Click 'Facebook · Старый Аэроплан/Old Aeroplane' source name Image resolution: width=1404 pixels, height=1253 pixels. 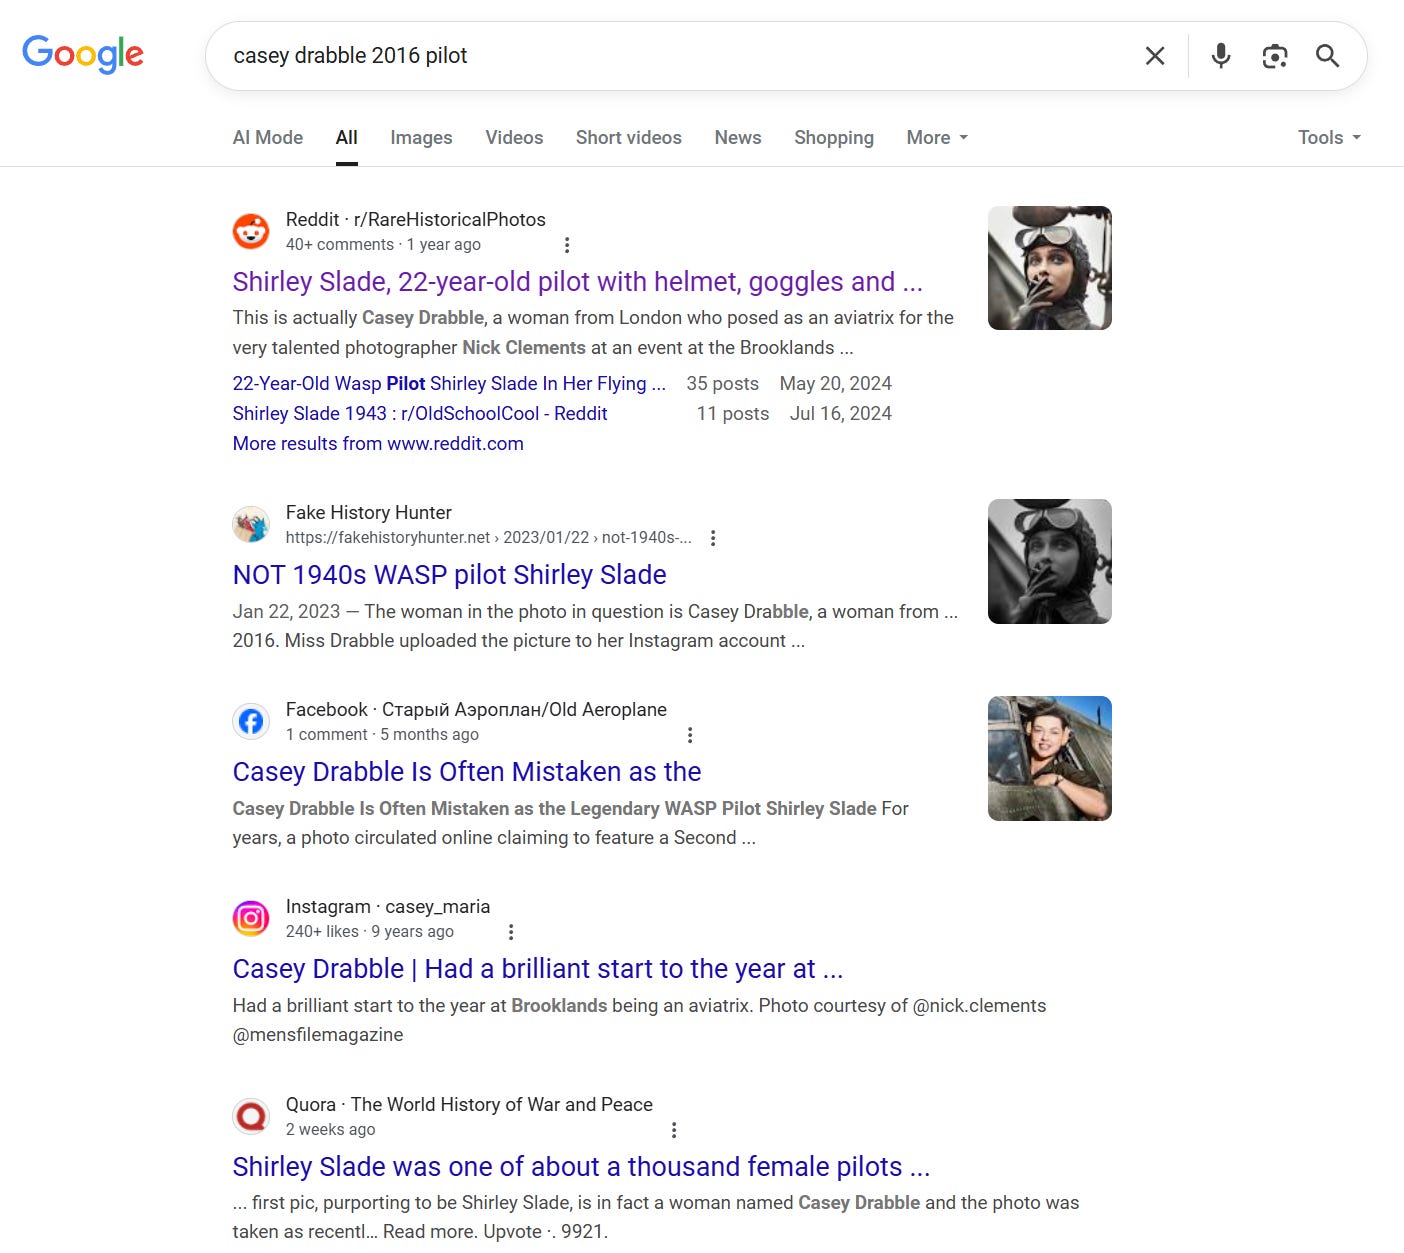[x=476, y=710]
